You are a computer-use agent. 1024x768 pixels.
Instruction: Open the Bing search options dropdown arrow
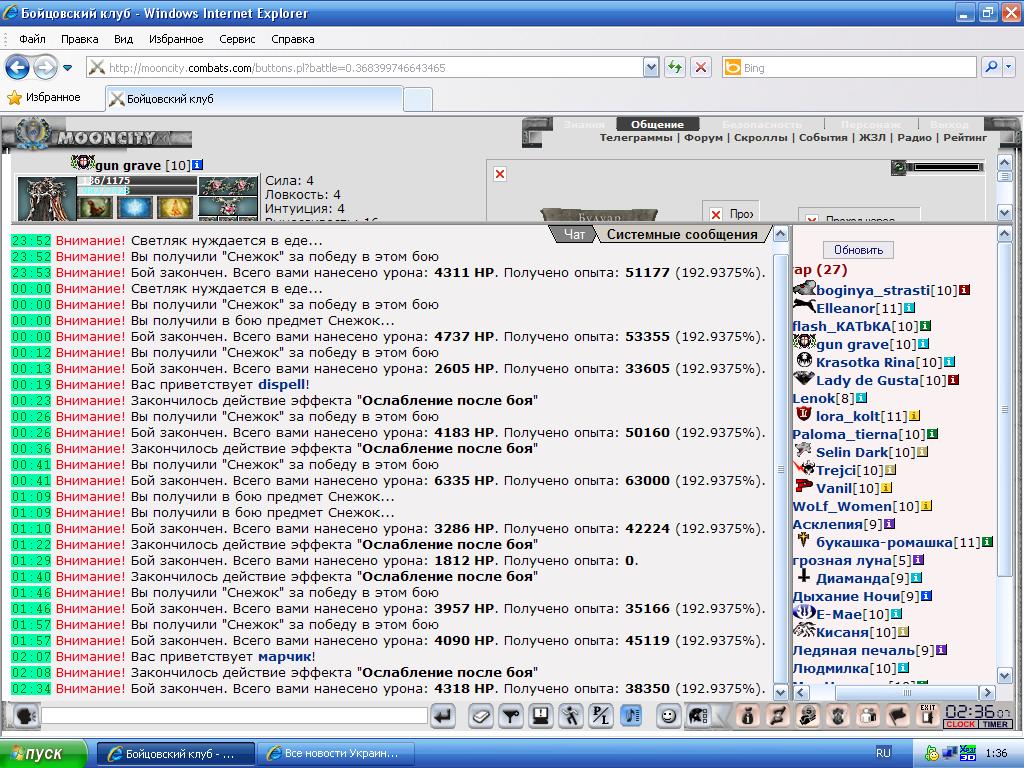[x=1008, y=67]
